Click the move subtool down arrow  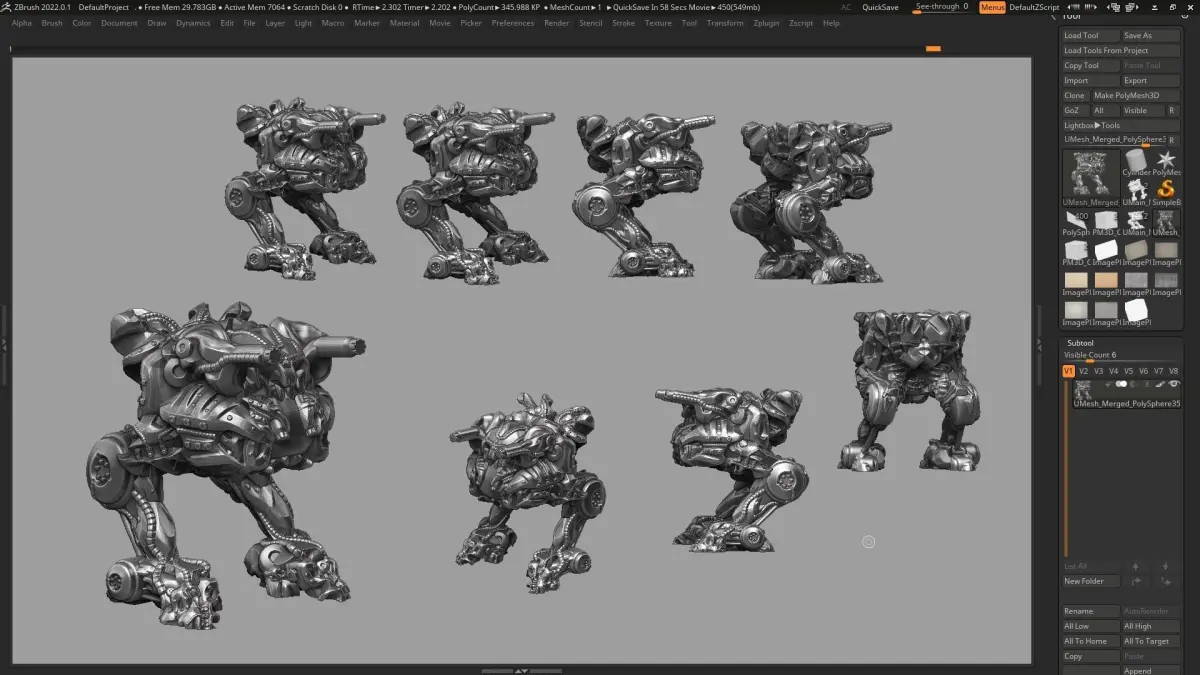[1166, 566]
